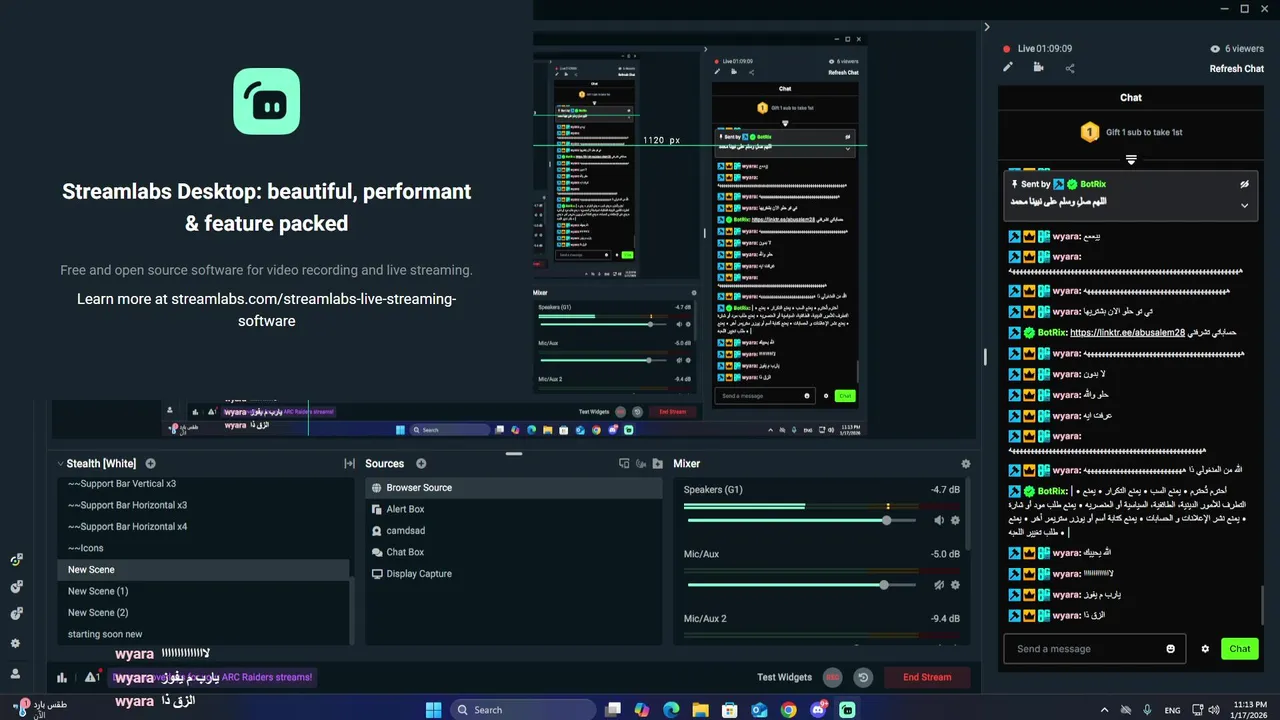Click the green Chat send button
Screen dimensions: 1280x720
(1240, 649)
